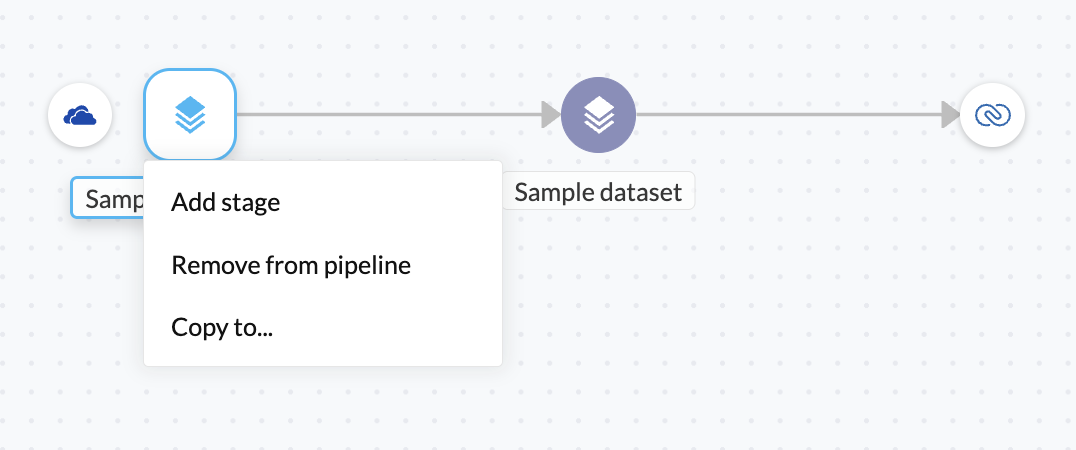Choose Add stage from the context menu
This screenshot has width=1076, height=450.
point(226,203)
